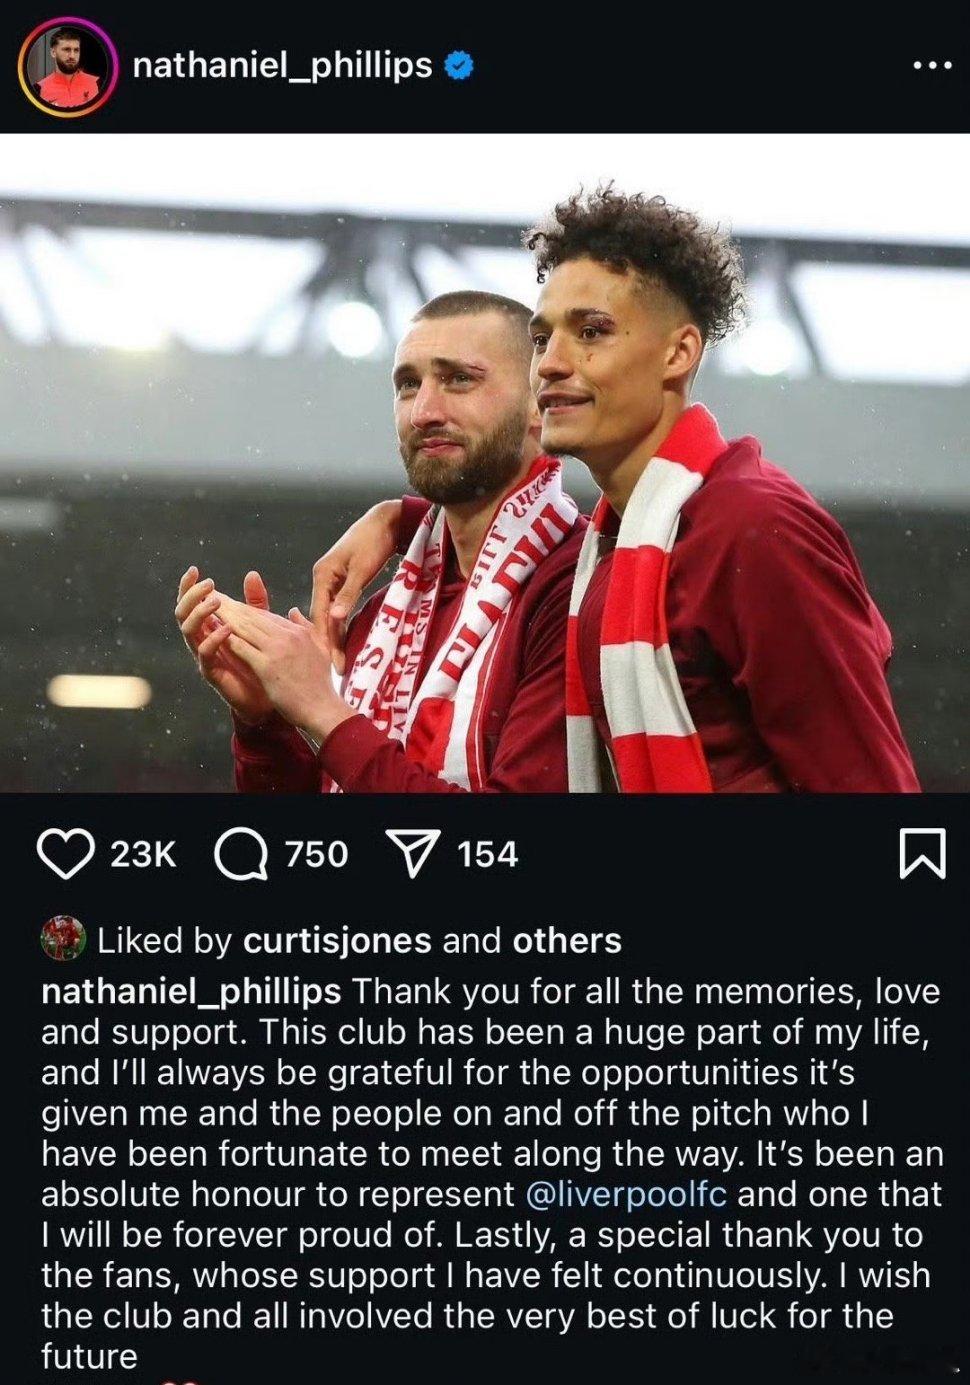Tap the post photo of two players

[x=485, y=463]
